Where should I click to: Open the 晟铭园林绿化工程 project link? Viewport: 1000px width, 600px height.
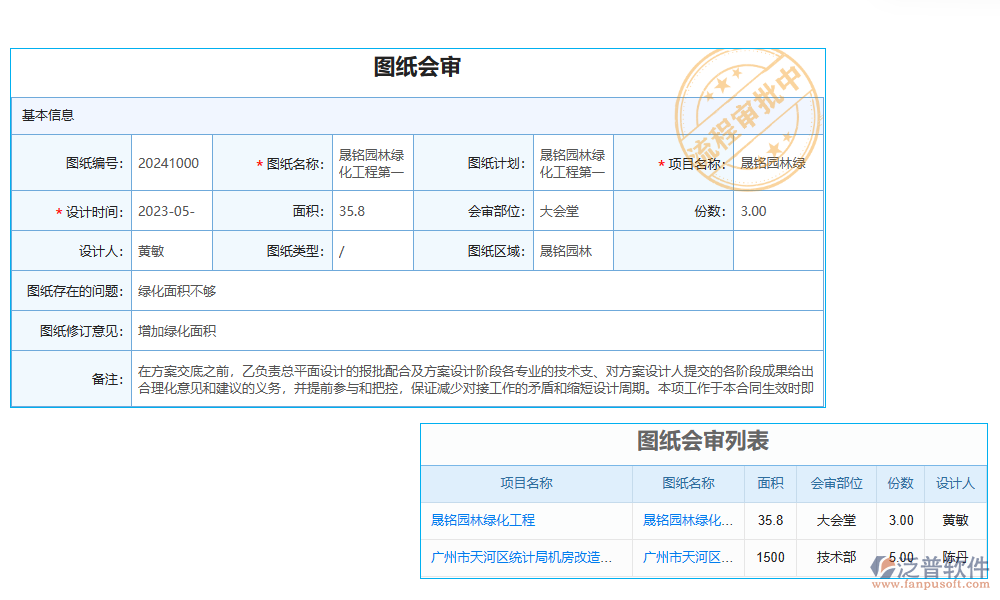pyautogui.click(x=483, y=520)
